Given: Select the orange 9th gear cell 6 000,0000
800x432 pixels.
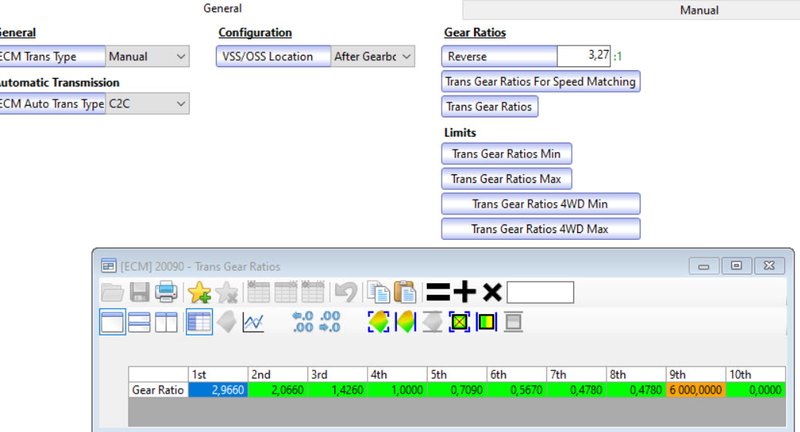Looking at the screenshot, I should tap(695, 390).
